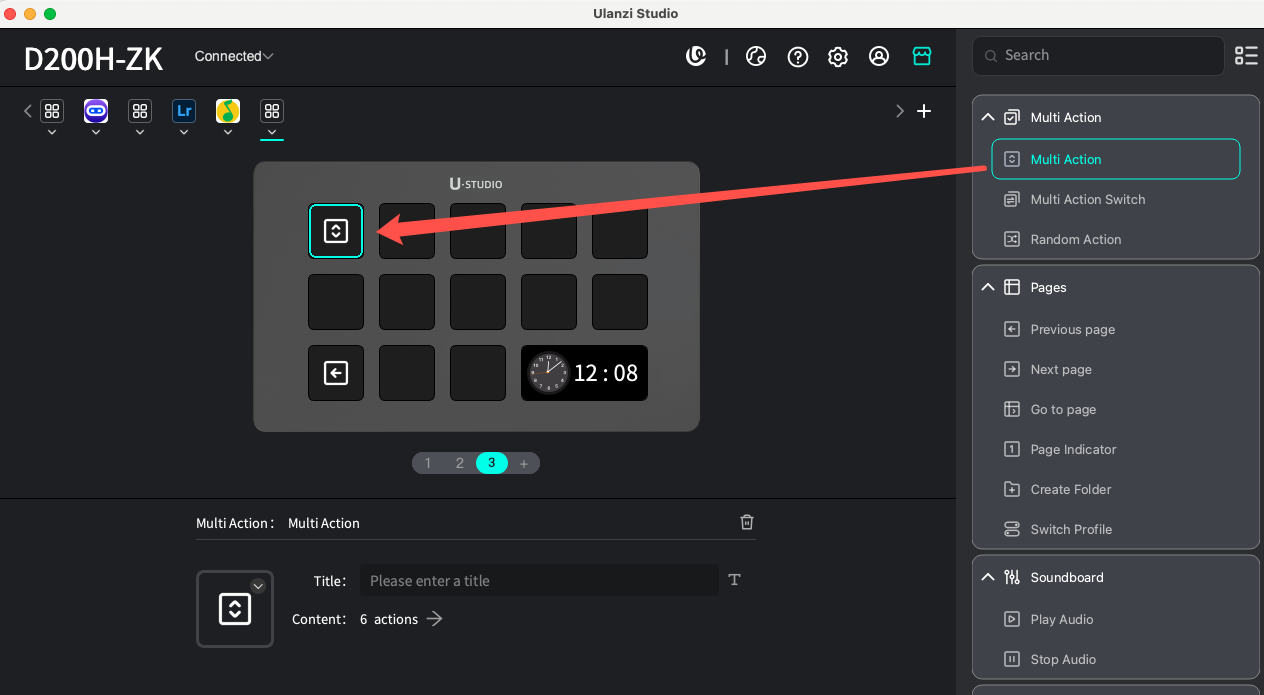Collapse the Multi Action category
Screen dimensions: 1264x695
[988, 117]
